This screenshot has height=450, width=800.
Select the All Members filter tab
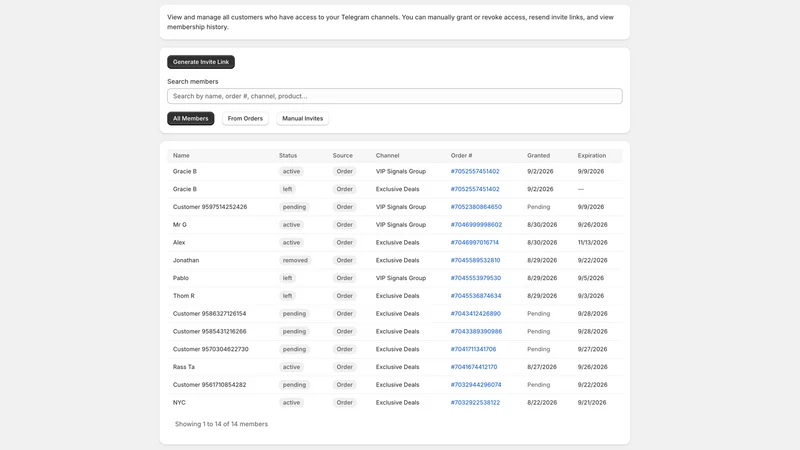click(x=190, y=118)
